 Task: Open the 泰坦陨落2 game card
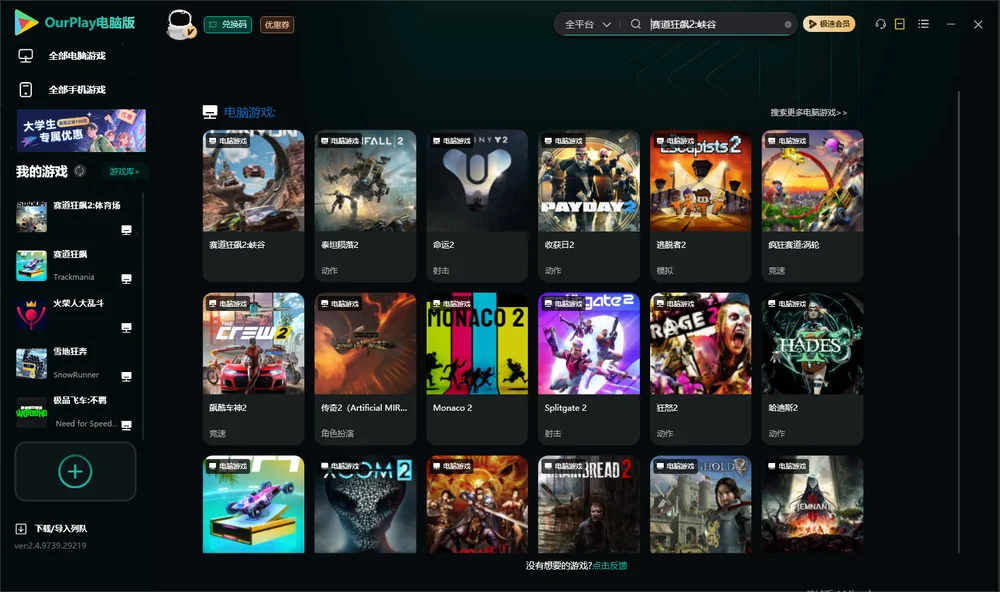pos(365,205)
